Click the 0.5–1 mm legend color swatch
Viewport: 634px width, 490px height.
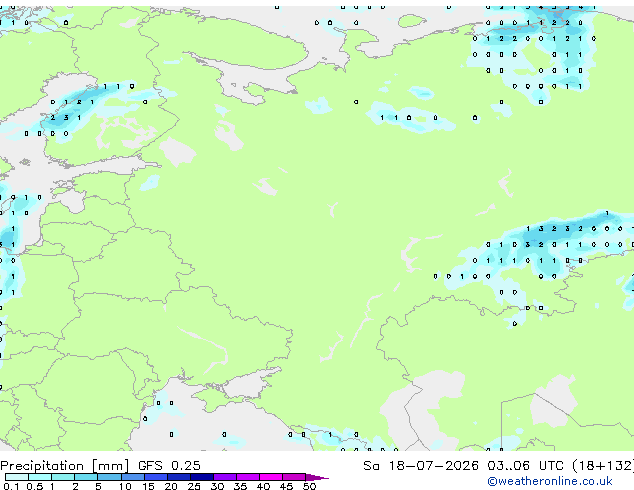click(40, 477)
